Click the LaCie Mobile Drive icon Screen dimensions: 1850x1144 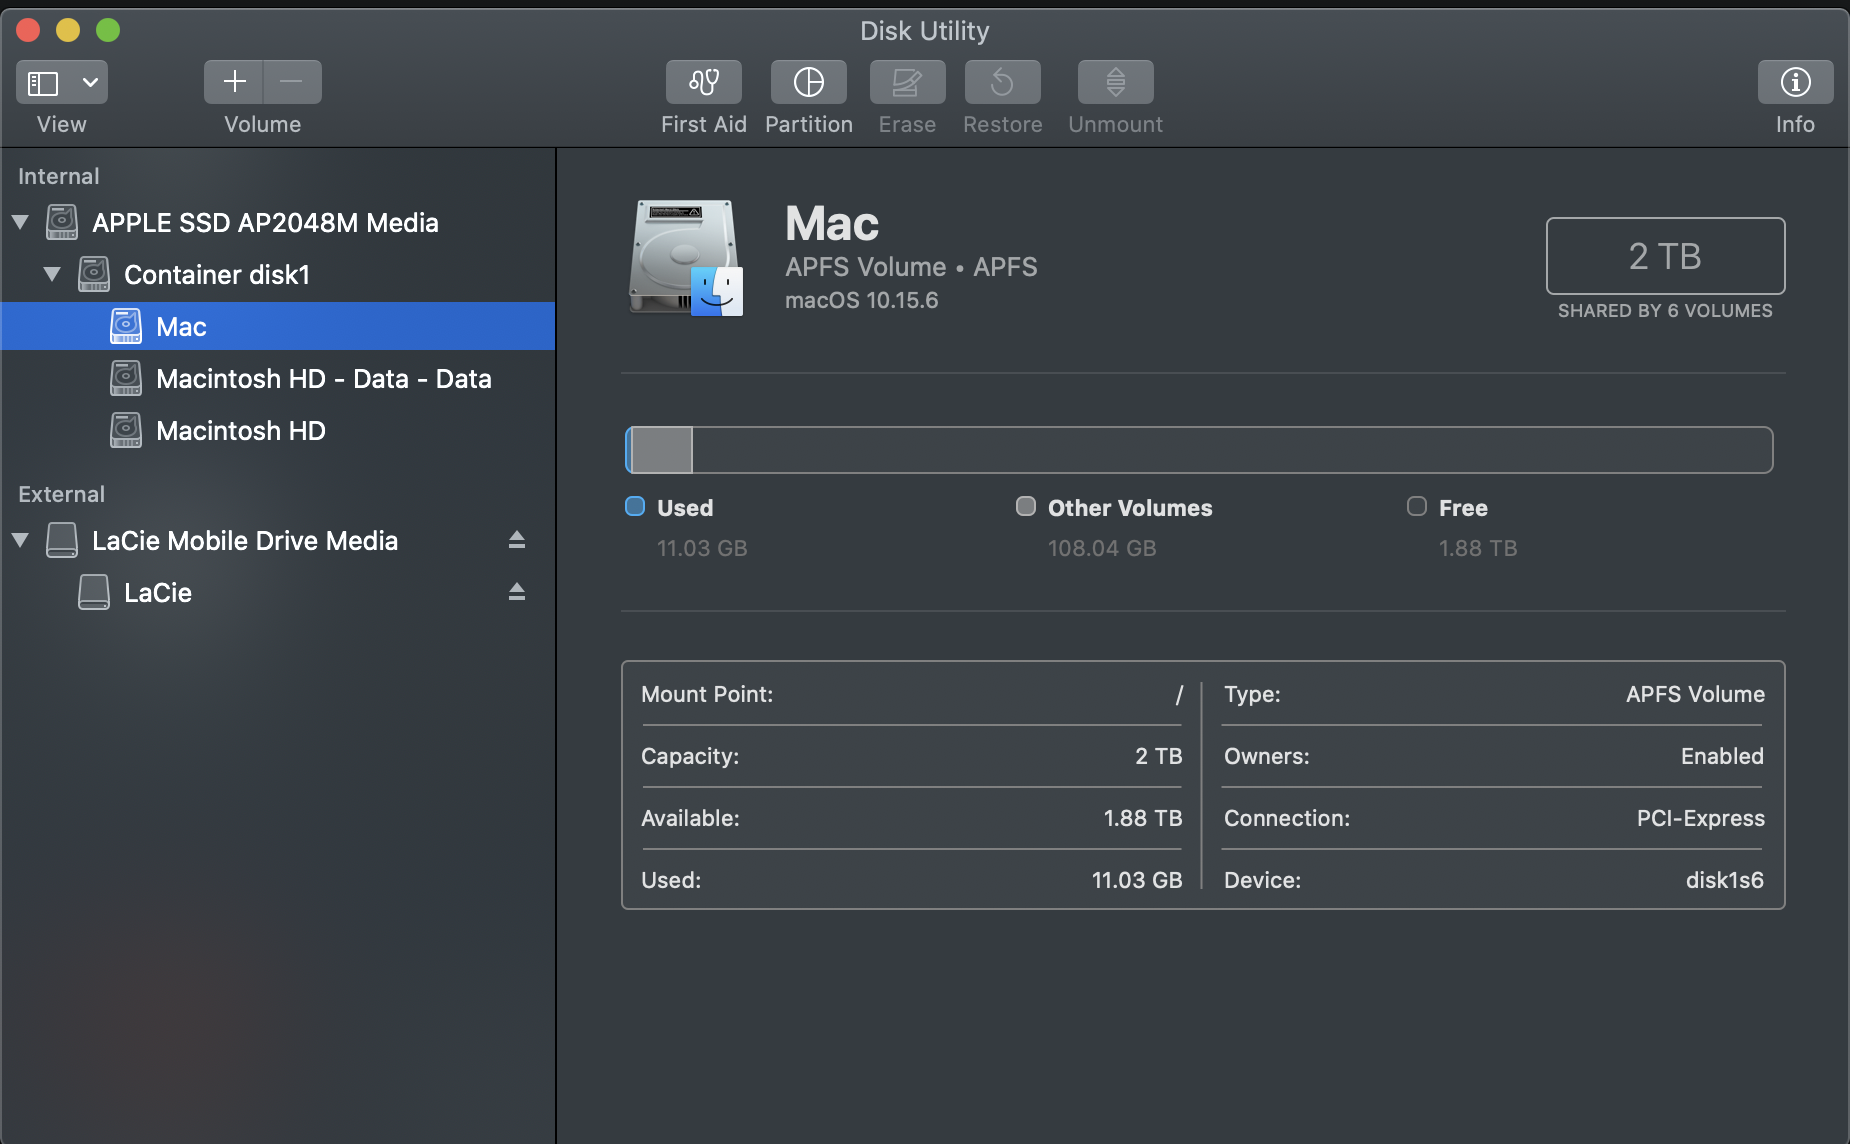pos(62,540)
